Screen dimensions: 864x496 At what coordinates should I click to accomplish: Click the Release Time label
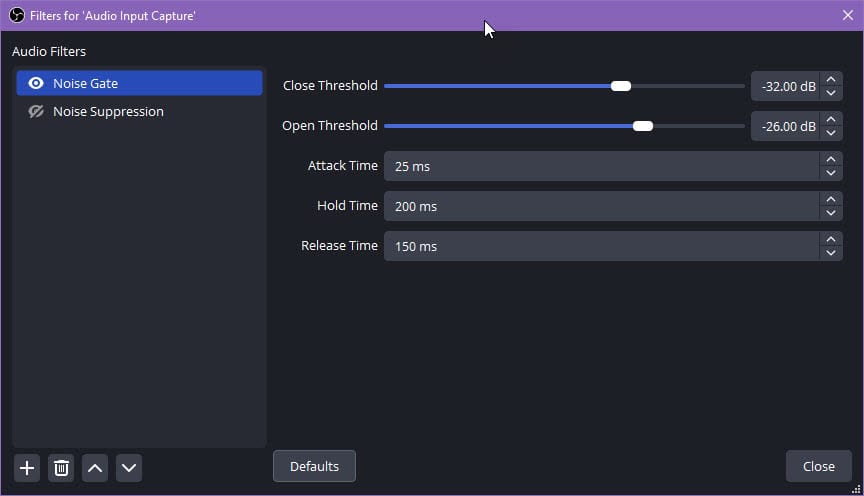(x=339, y=245)
